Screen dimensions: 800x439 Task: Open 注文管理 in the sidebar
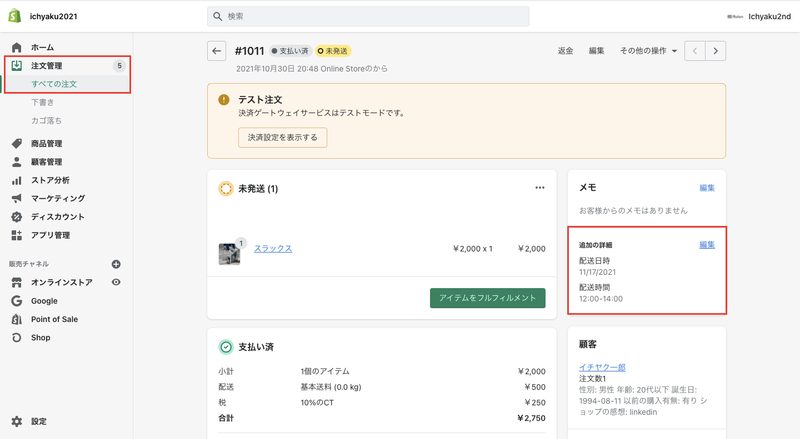tap(46, 65)
